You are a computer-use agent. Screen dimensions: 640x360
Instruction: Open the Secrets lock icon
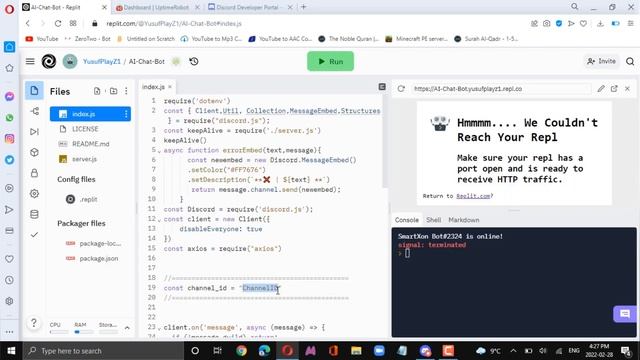pyautogui.click(x=34, y=173)
